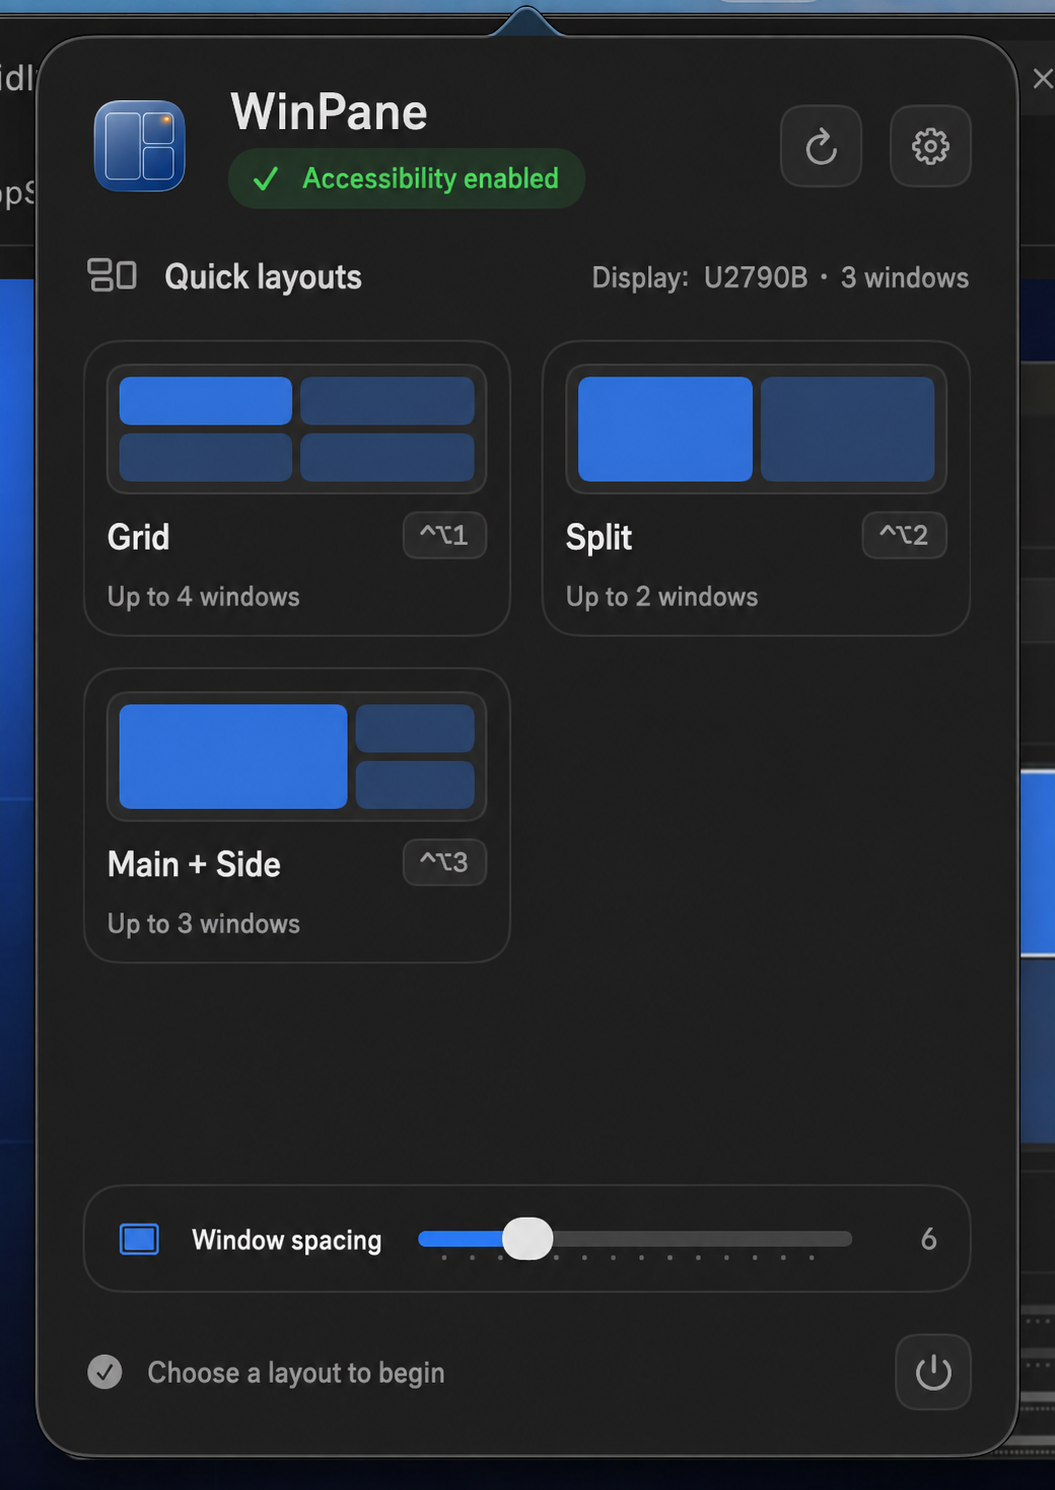Click the Grid shortcut badge ⌃⌥1

445,535
